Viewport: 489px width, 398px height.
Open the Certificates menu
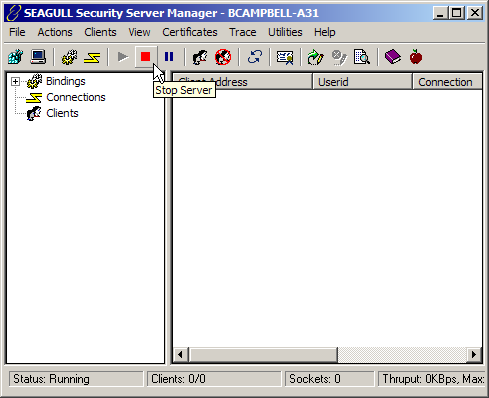point(190,32)
